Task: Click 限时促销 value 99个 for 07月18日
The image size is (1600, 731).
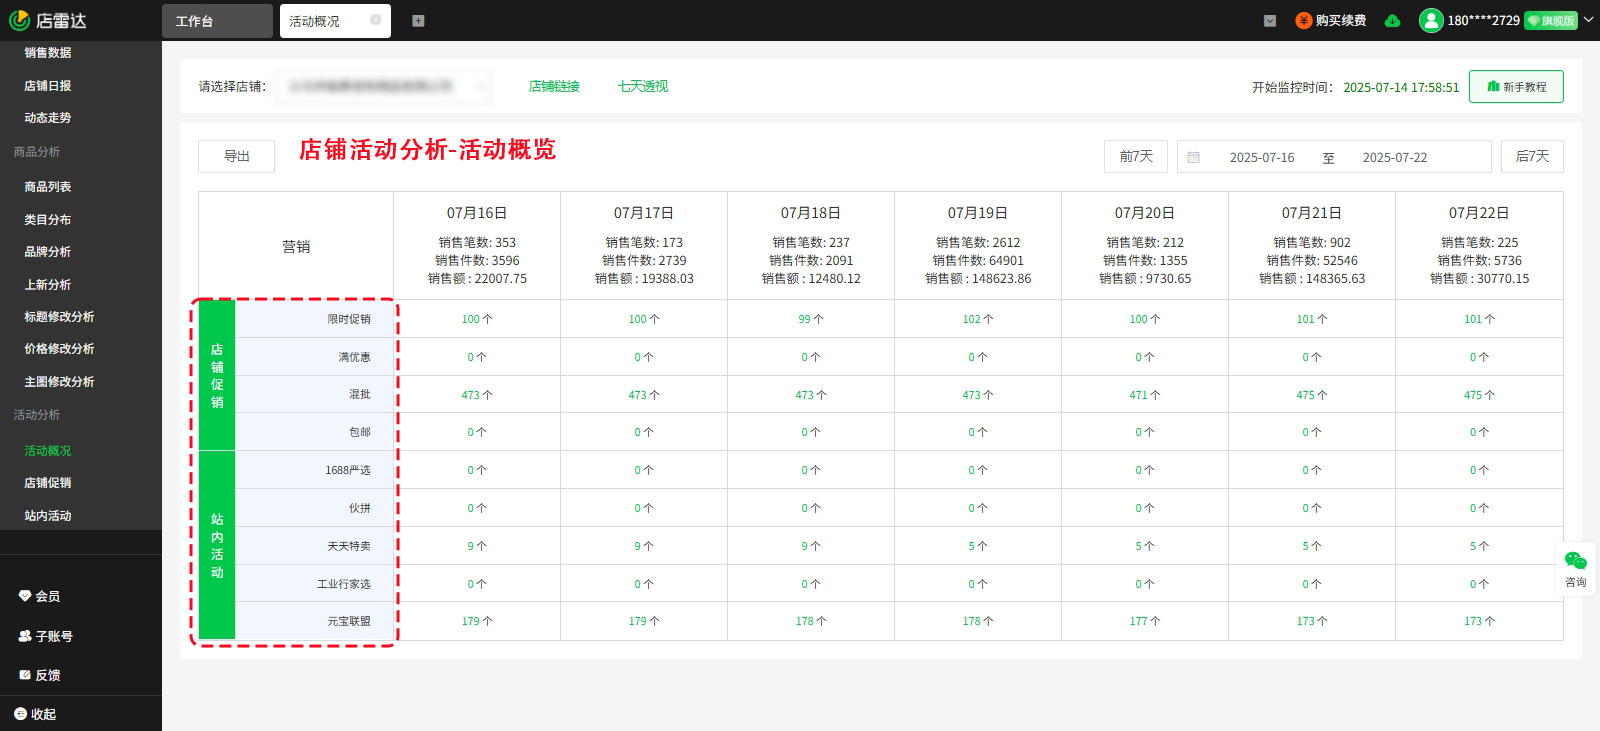Action: coord(811,319)
